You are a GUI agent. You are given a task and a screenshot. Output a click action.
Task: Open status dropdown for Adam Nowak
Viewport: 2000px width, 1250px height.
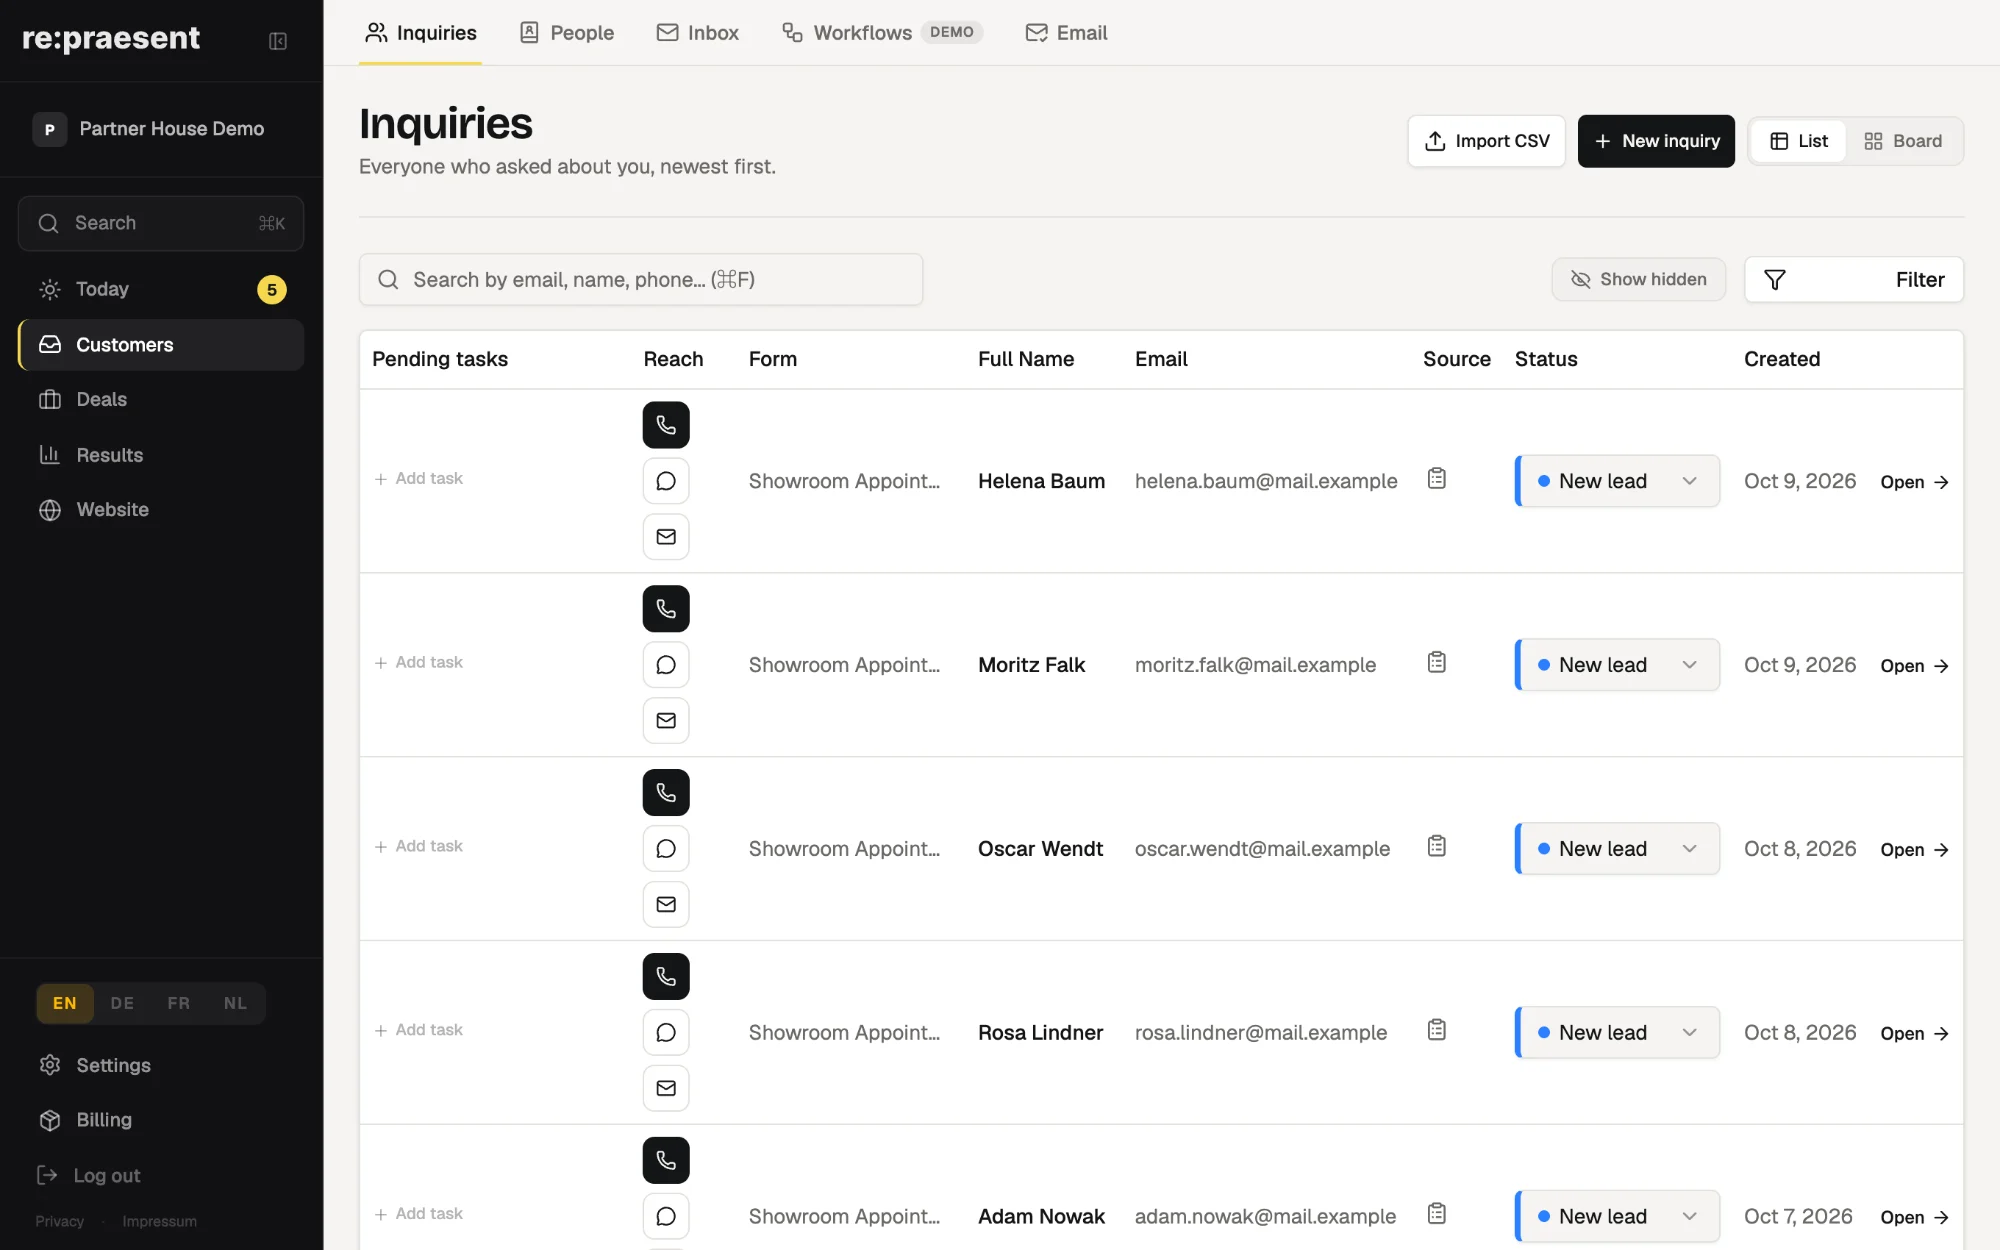(1618, 1216)
